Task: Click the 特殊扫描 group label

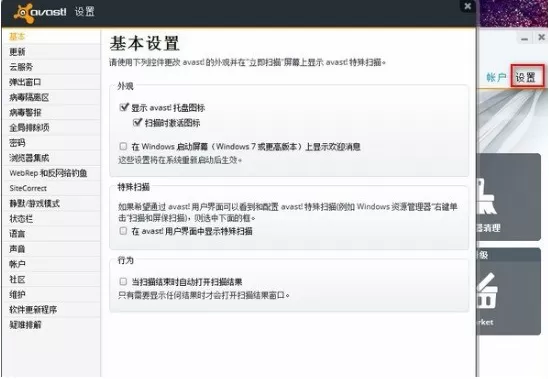Action: pos(133,187)
